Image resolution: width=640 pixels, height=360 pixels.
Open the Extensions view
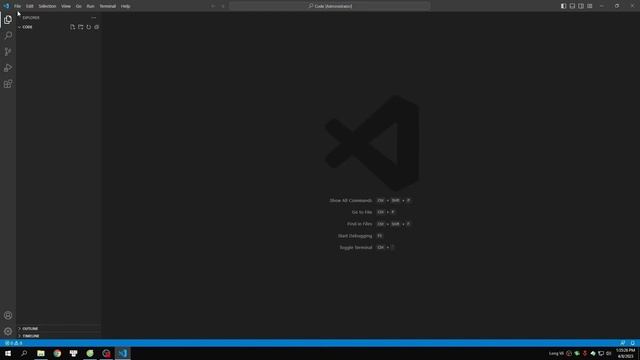8,84
